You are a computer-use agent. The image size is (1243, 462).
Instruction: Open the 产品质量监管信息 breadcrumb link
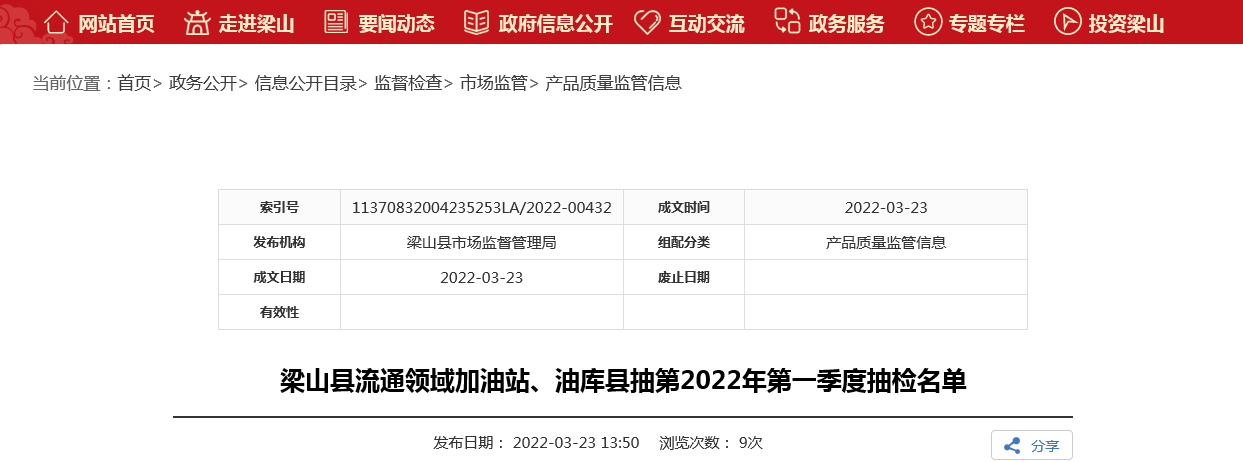[x=613, y=84]
